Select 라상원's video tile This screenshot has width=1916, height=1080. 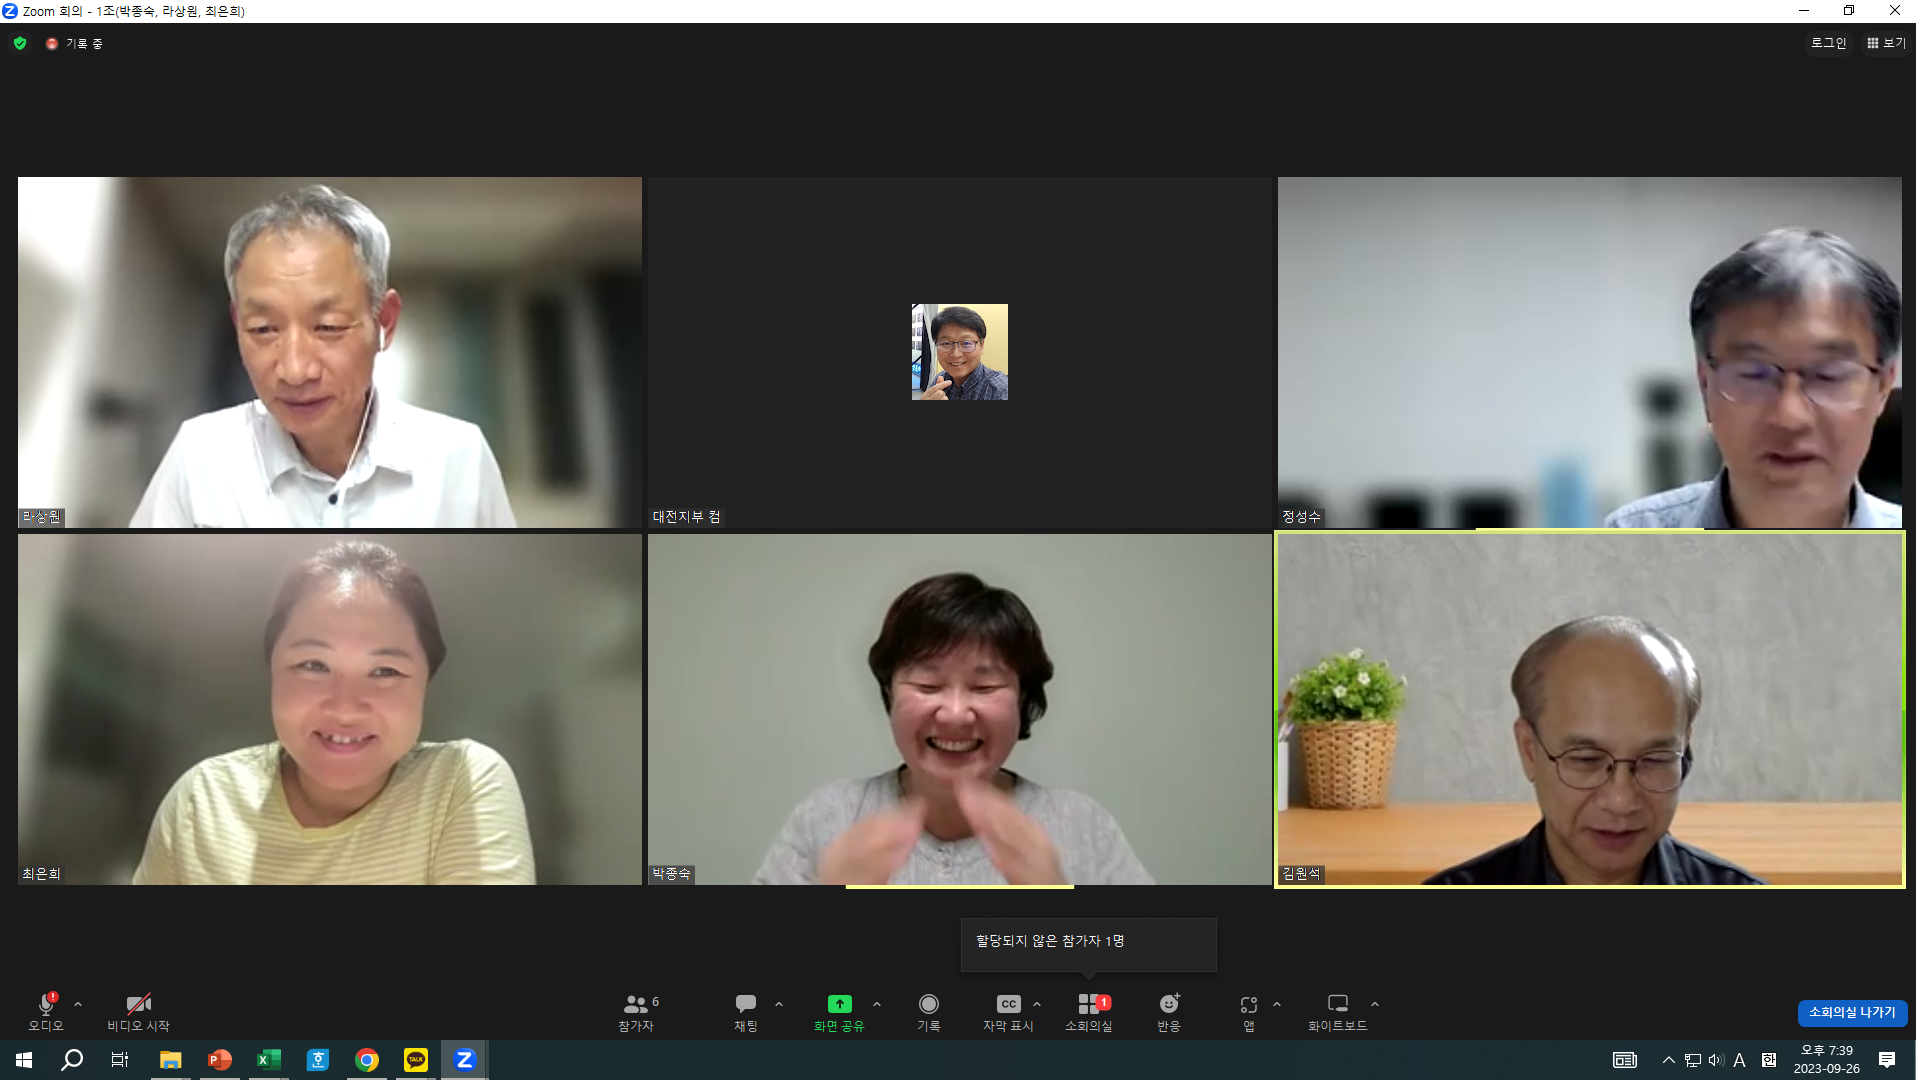pyautogui.click(x=330, y=352)
